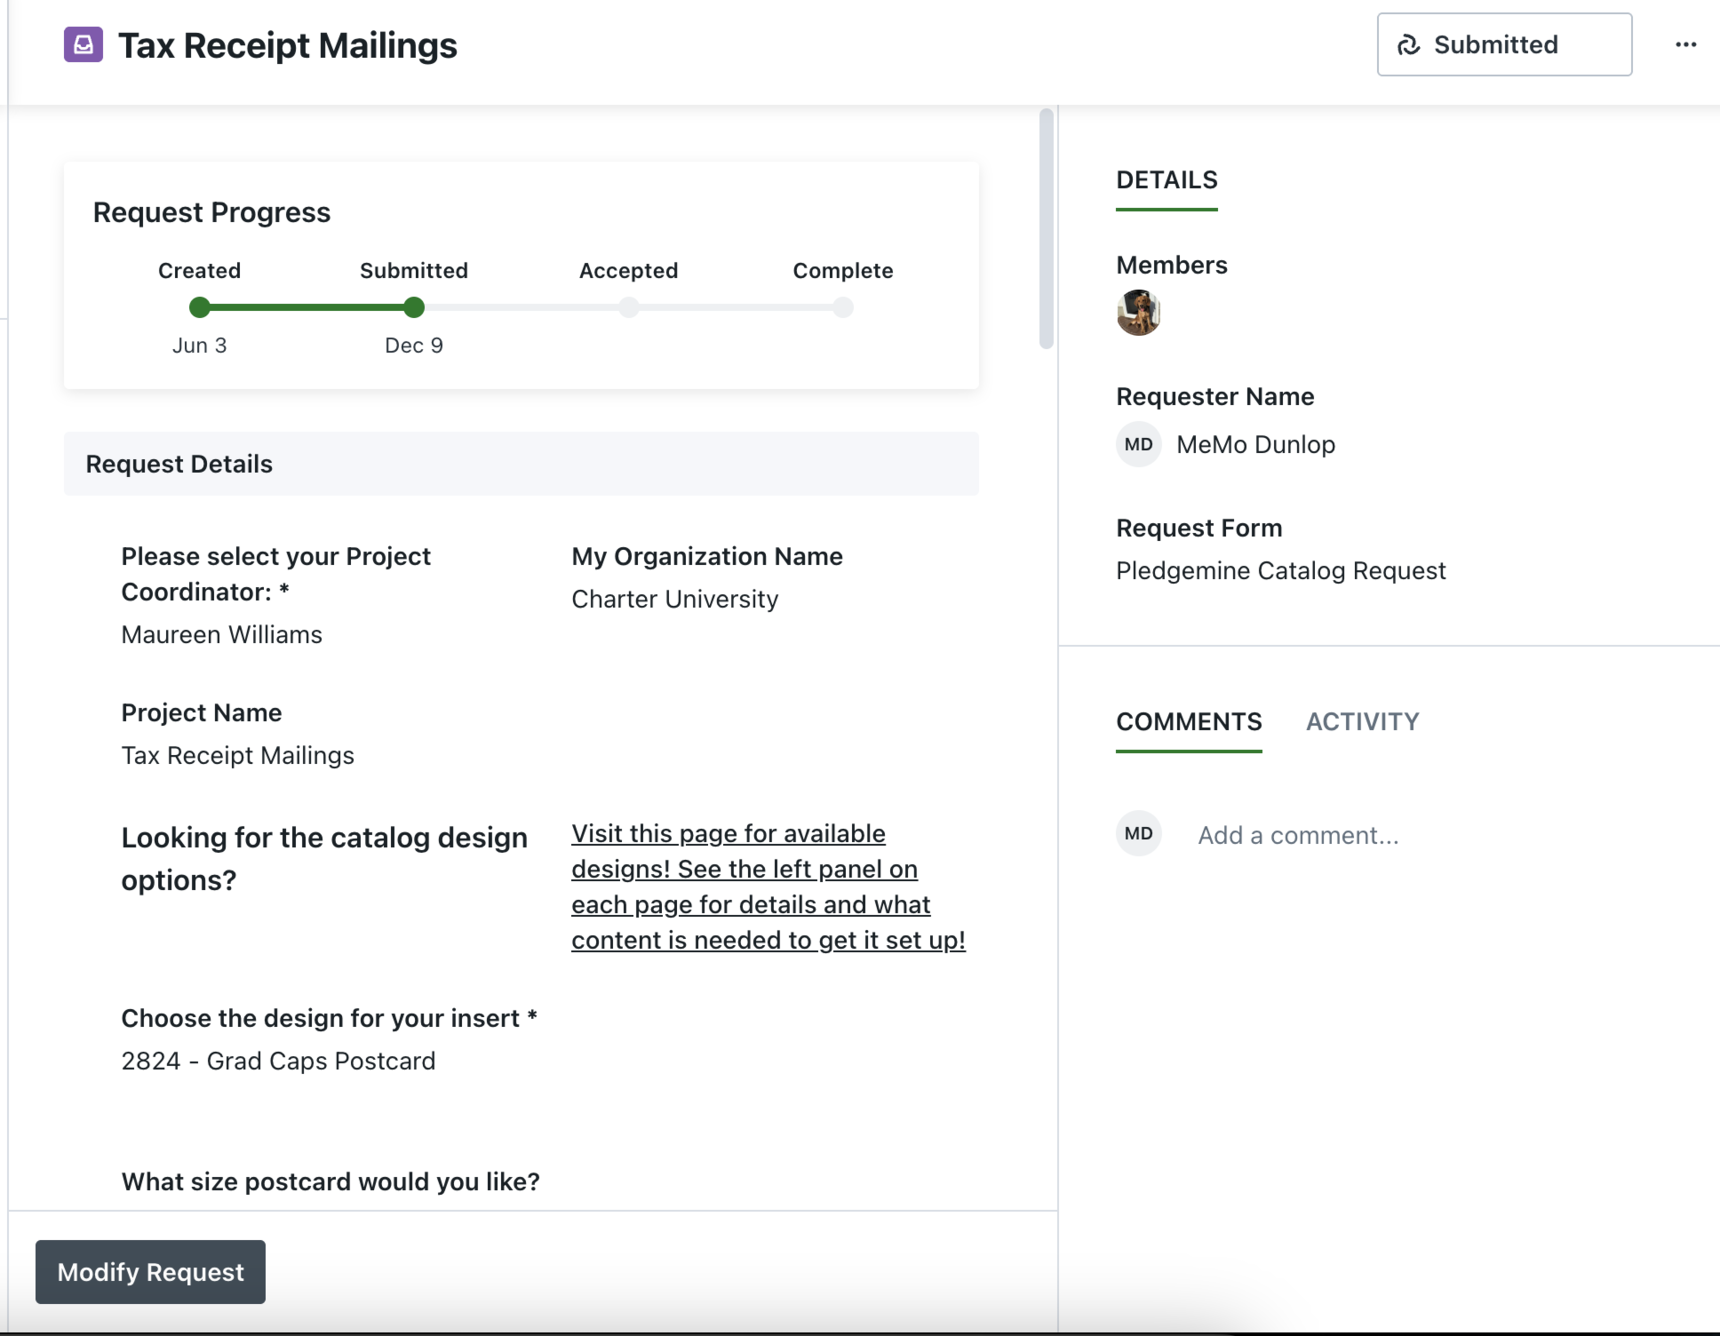Select the Comments tab
Image resolution: width=1720 pixels, height=1336 pixels.
pos(1188,722)
